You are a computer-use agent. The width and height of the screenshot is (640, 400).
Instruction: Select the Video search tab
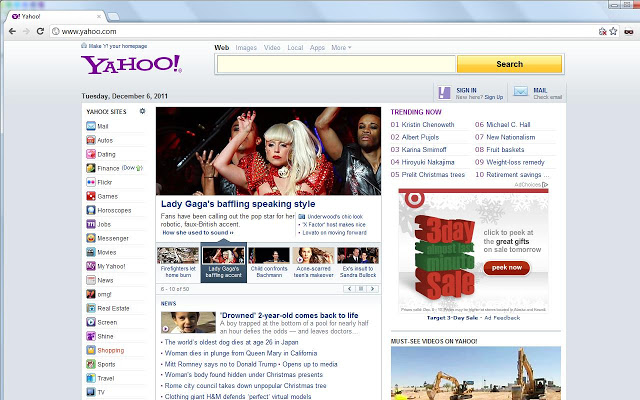coord(272,48)
